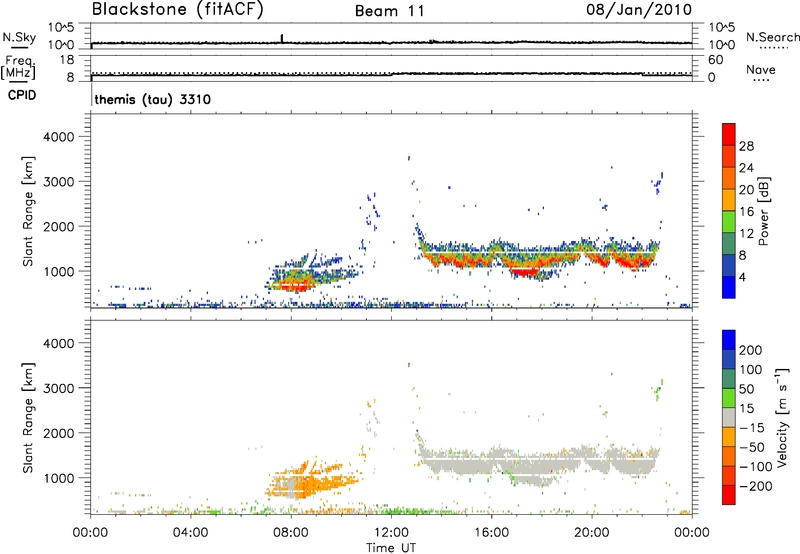800x554 pixels.
Task: Click the red swatch in the Power colorbar
Action: 729,134
